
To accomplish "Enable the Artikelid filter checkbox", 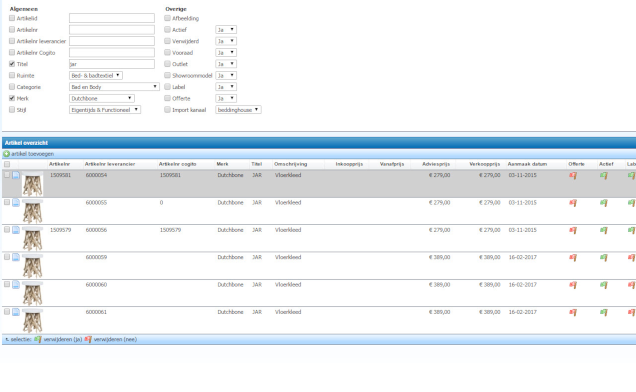I will coord(12,18).
